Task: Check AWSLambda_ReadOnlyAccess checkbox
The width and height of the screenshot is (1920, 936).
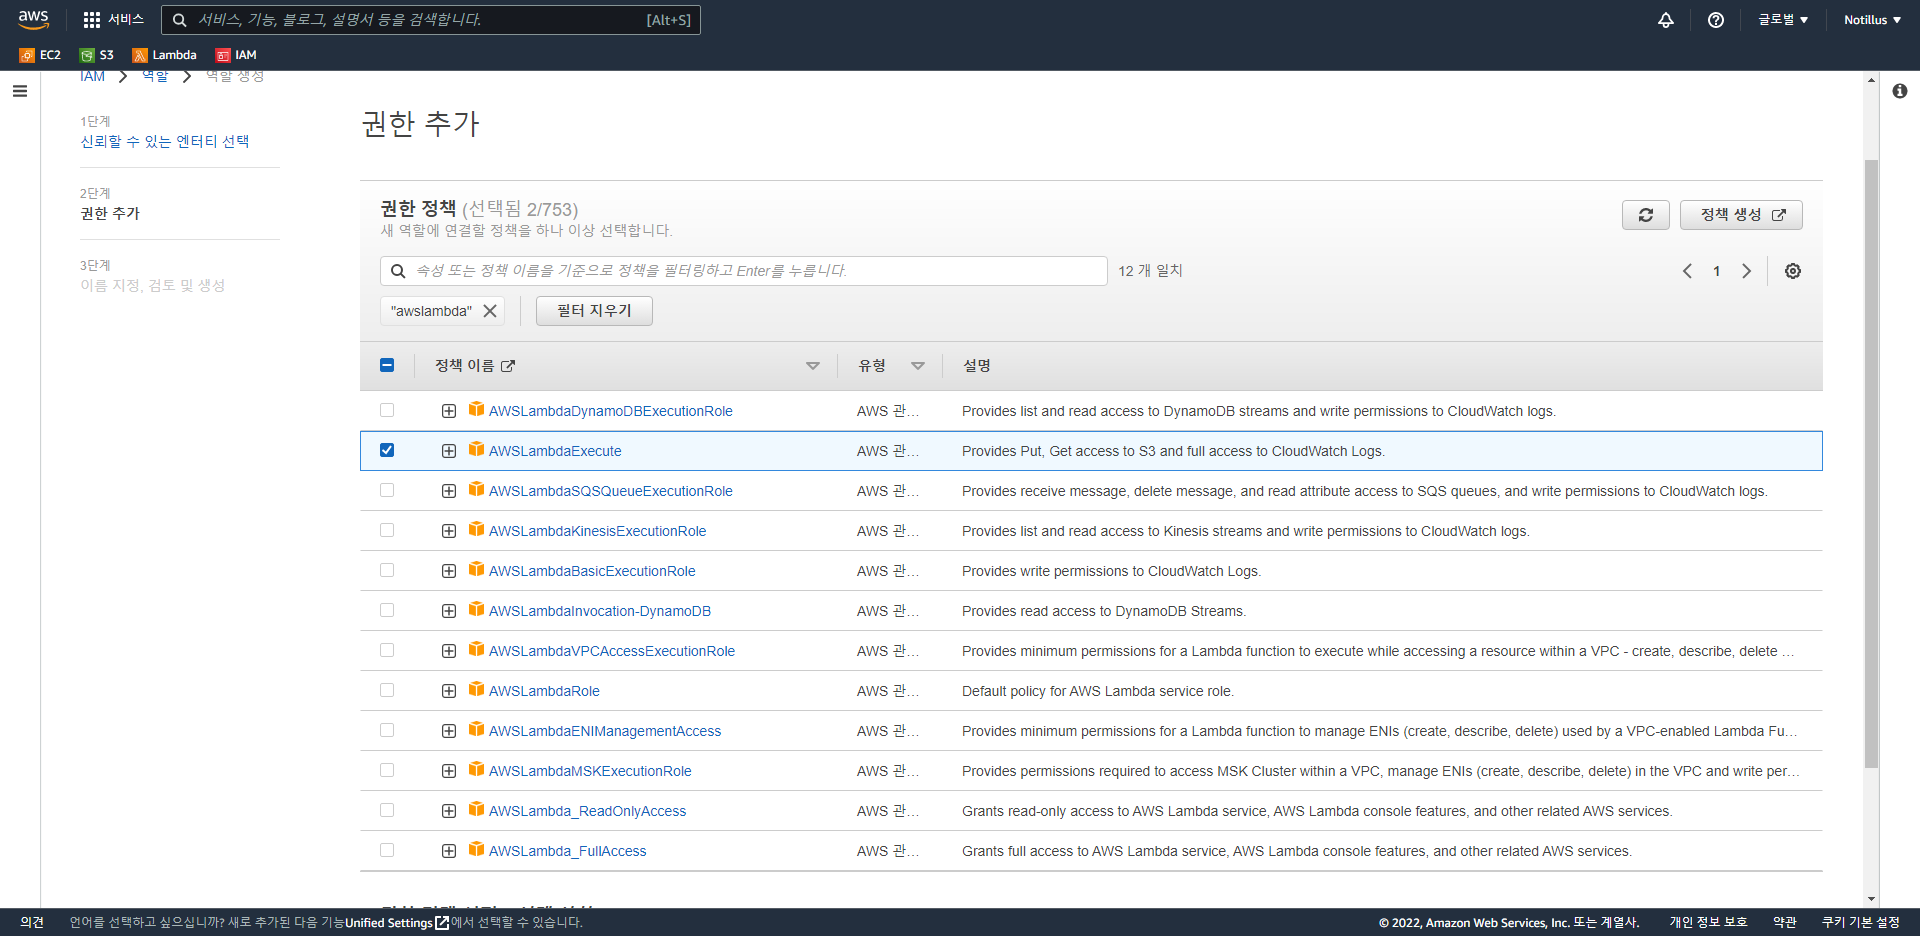Action: click(387, 810)
